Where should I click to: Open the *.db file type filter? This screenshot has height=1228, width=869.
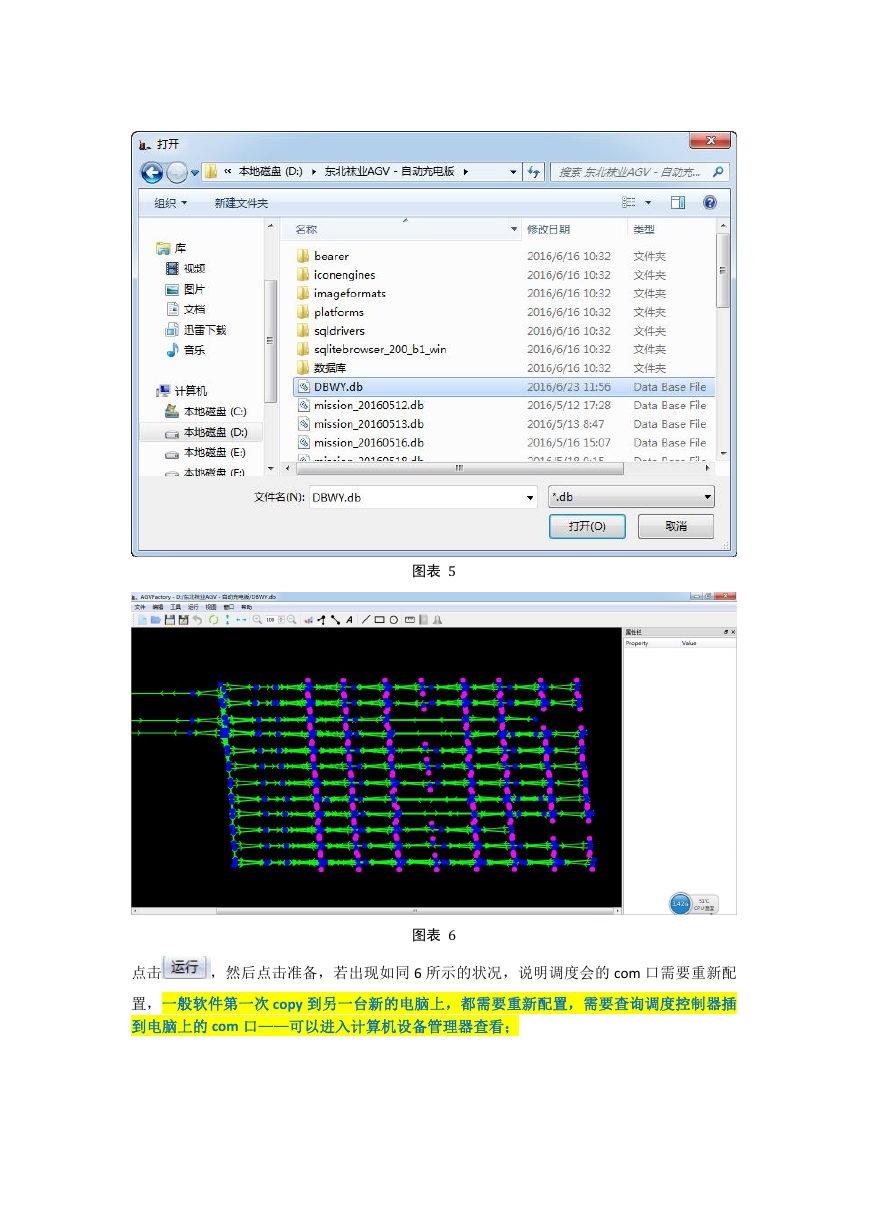[x=631, y=497]
